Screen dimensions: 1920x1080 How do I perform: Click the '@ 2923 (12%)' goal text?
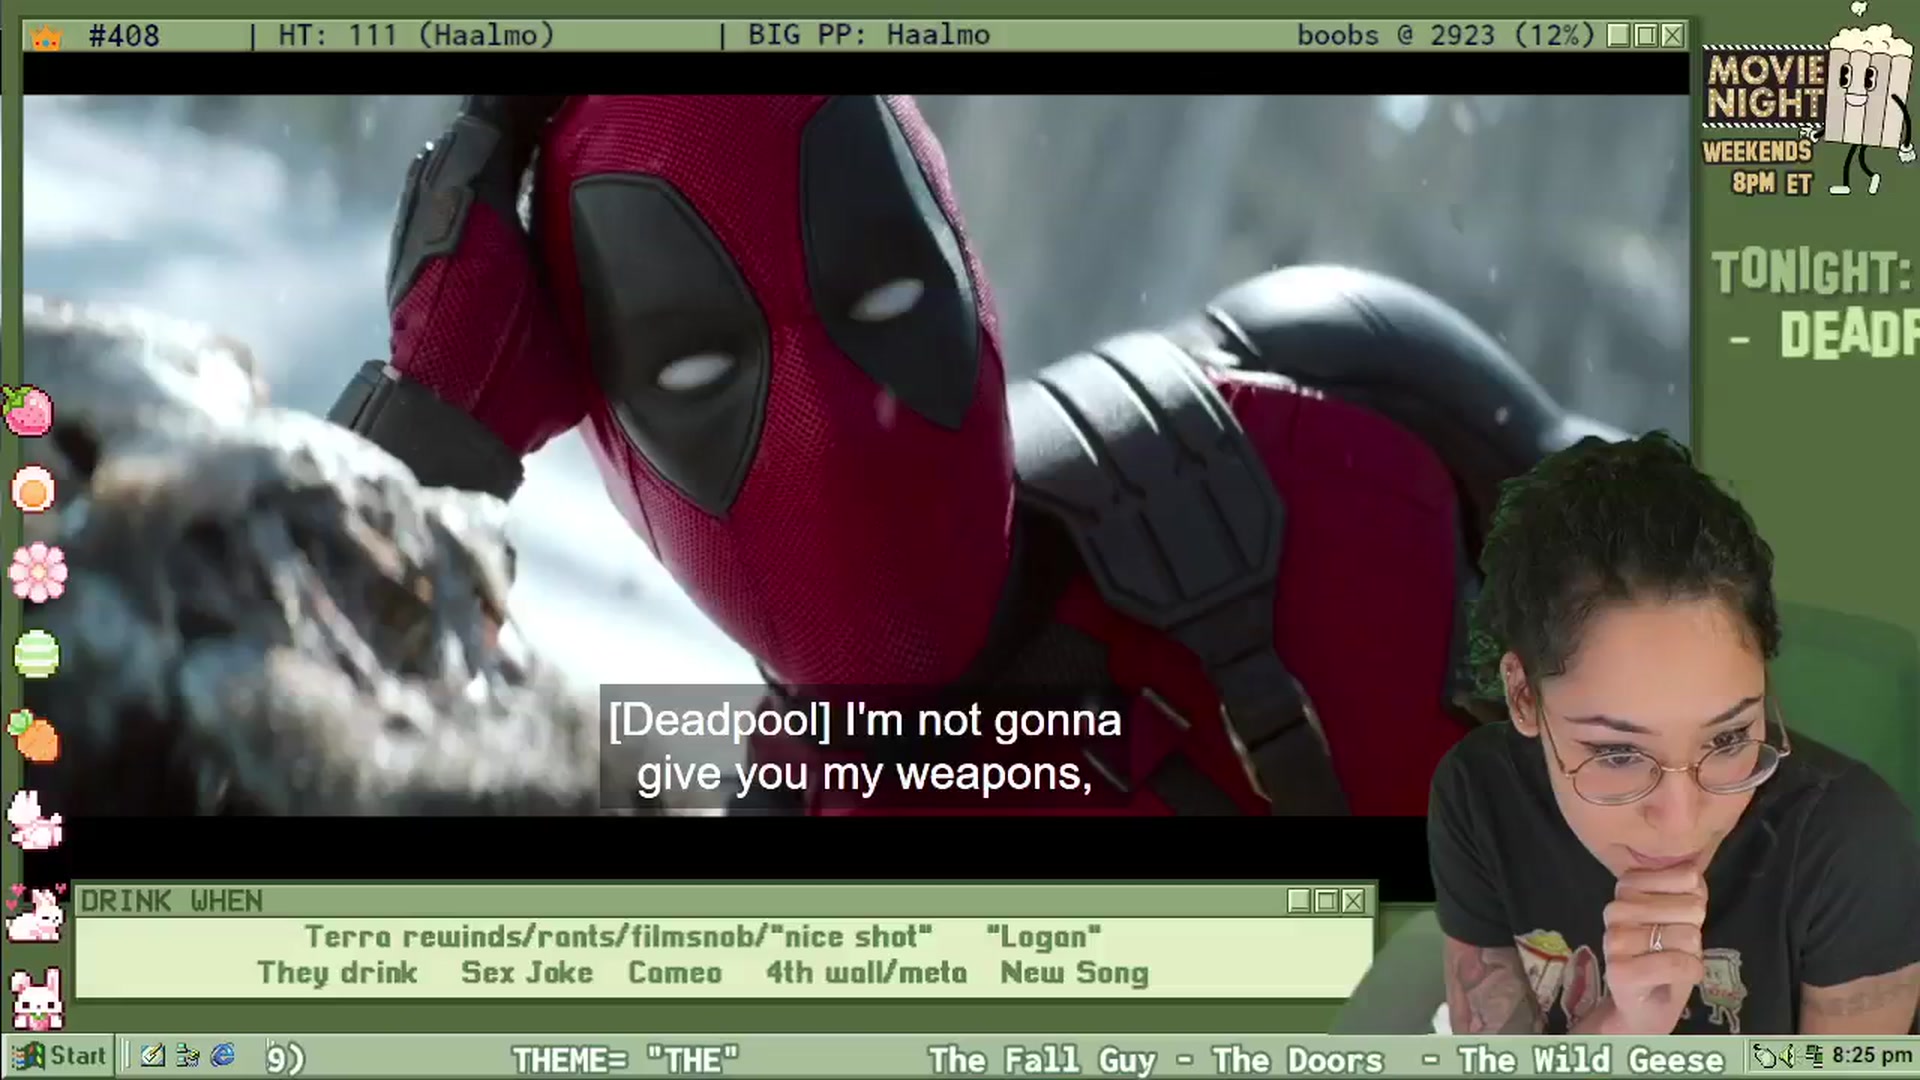(1496, 36)
